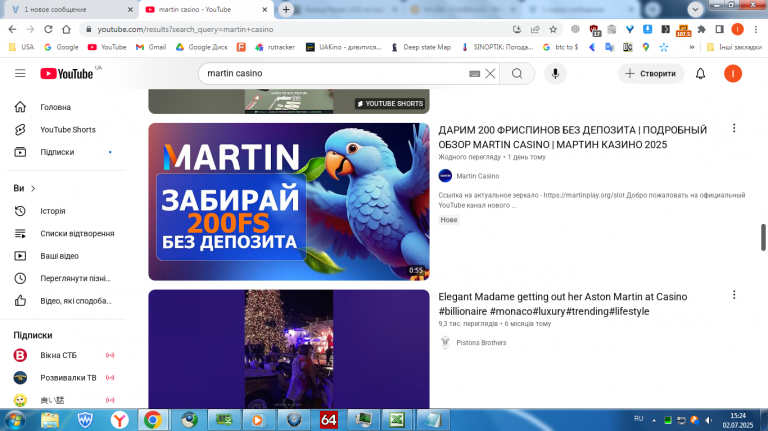
Task: Switch to the '1 новое сообщение' tab
Action: click(67, 9)
